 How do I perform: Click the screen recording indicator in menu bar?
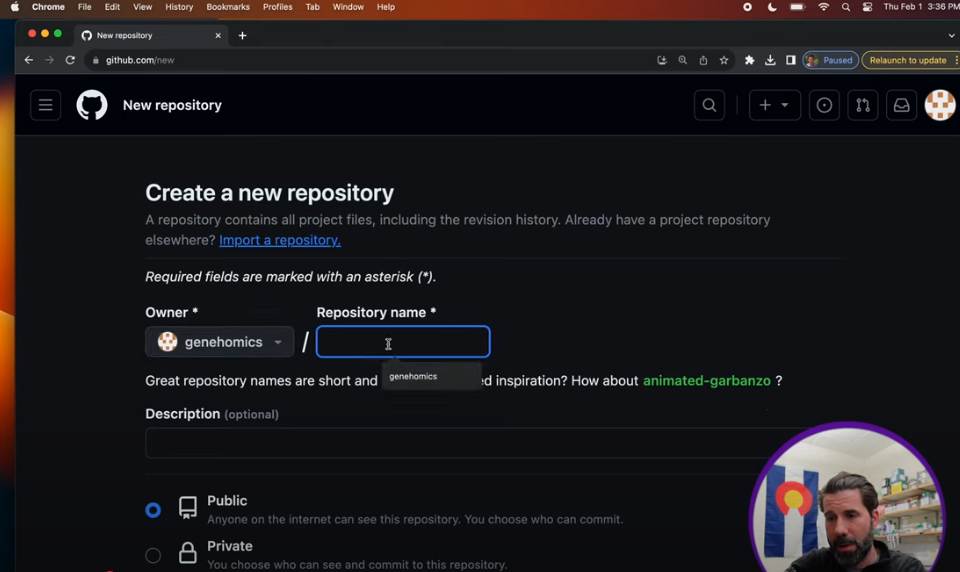click(x=748, y=7)
